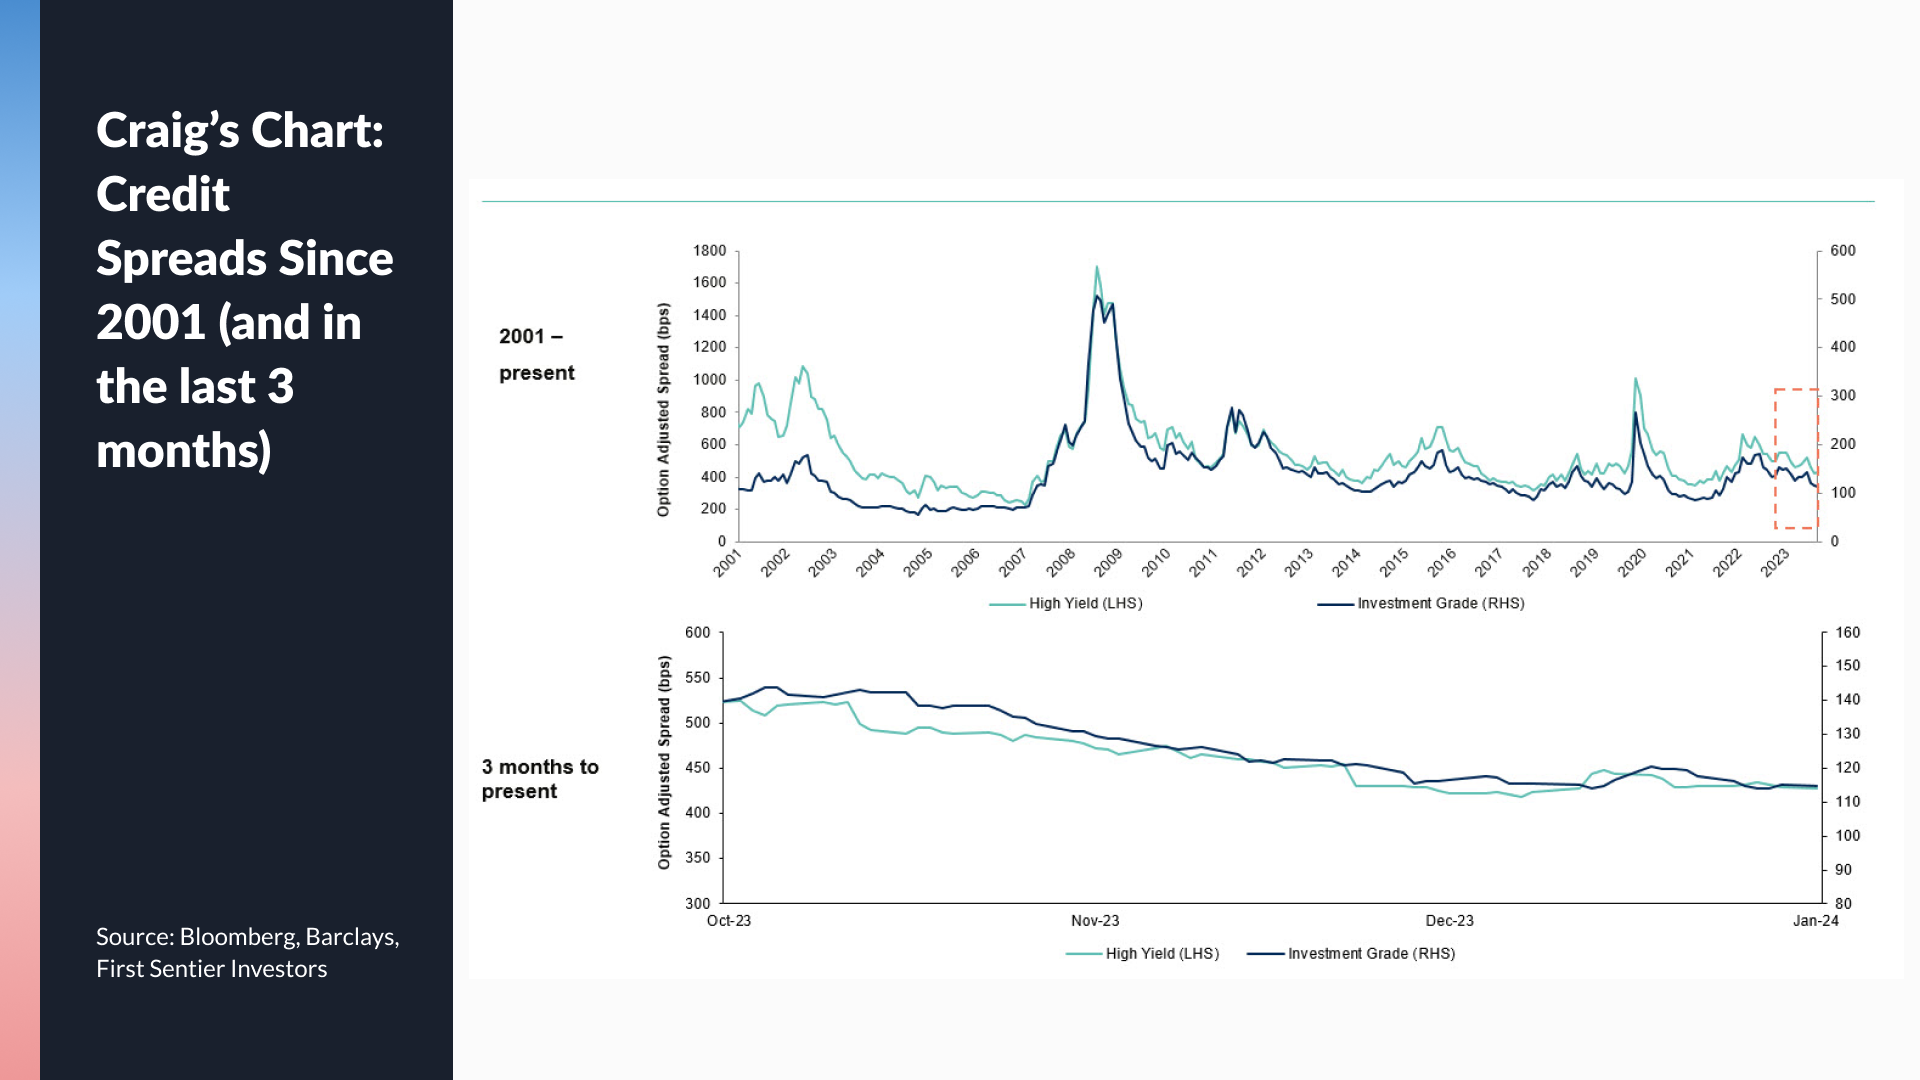Click the 160 value on the bottom right axis
The image size is (1920, 1080).
tap(1847, 632)
